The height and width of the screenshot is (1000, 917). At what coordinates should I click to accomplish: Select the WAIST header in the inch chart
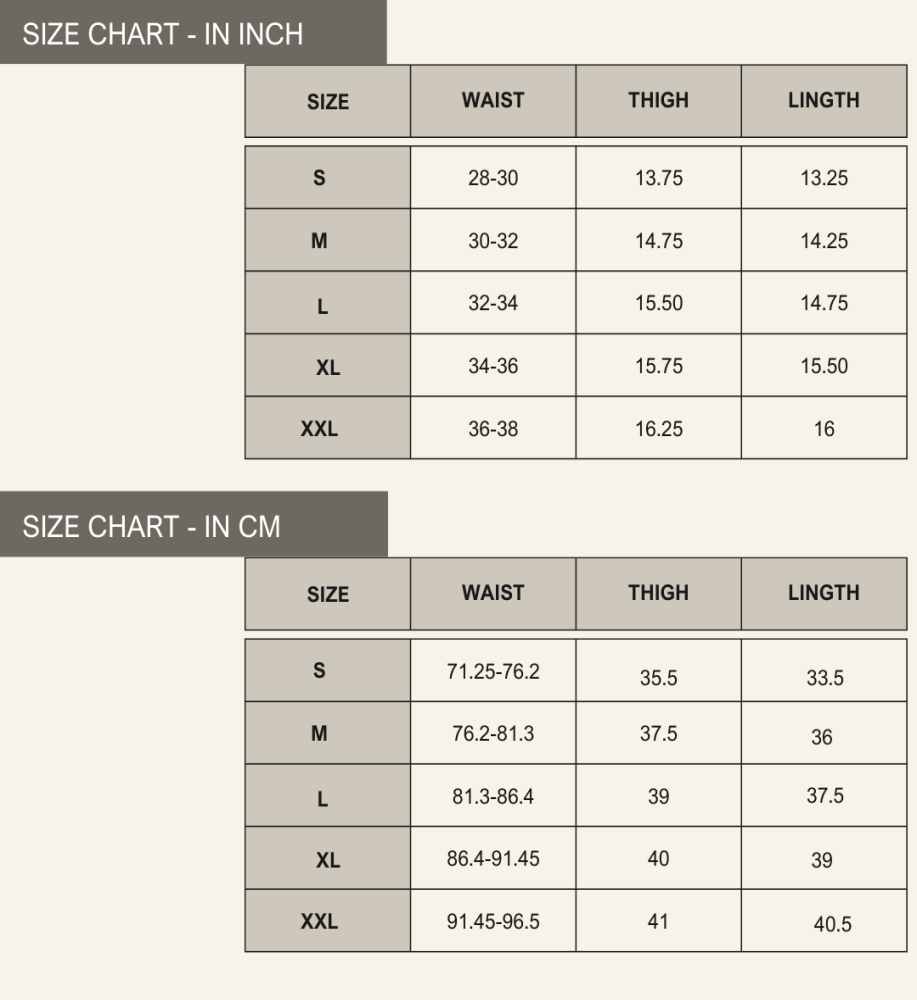click(493, 100)
